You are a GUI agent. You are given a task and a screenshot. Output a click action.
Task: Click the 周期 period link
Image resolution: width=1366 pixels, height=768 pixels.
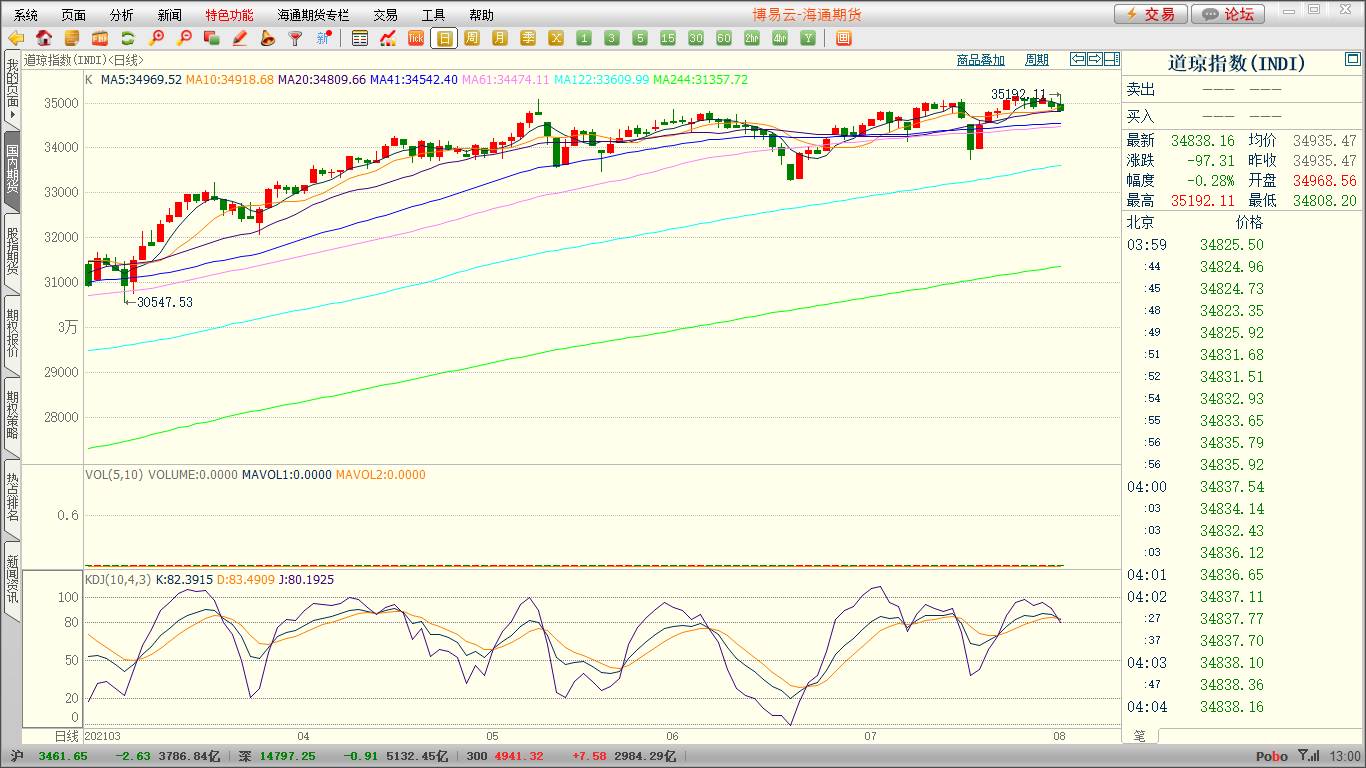pos(1037,60)
